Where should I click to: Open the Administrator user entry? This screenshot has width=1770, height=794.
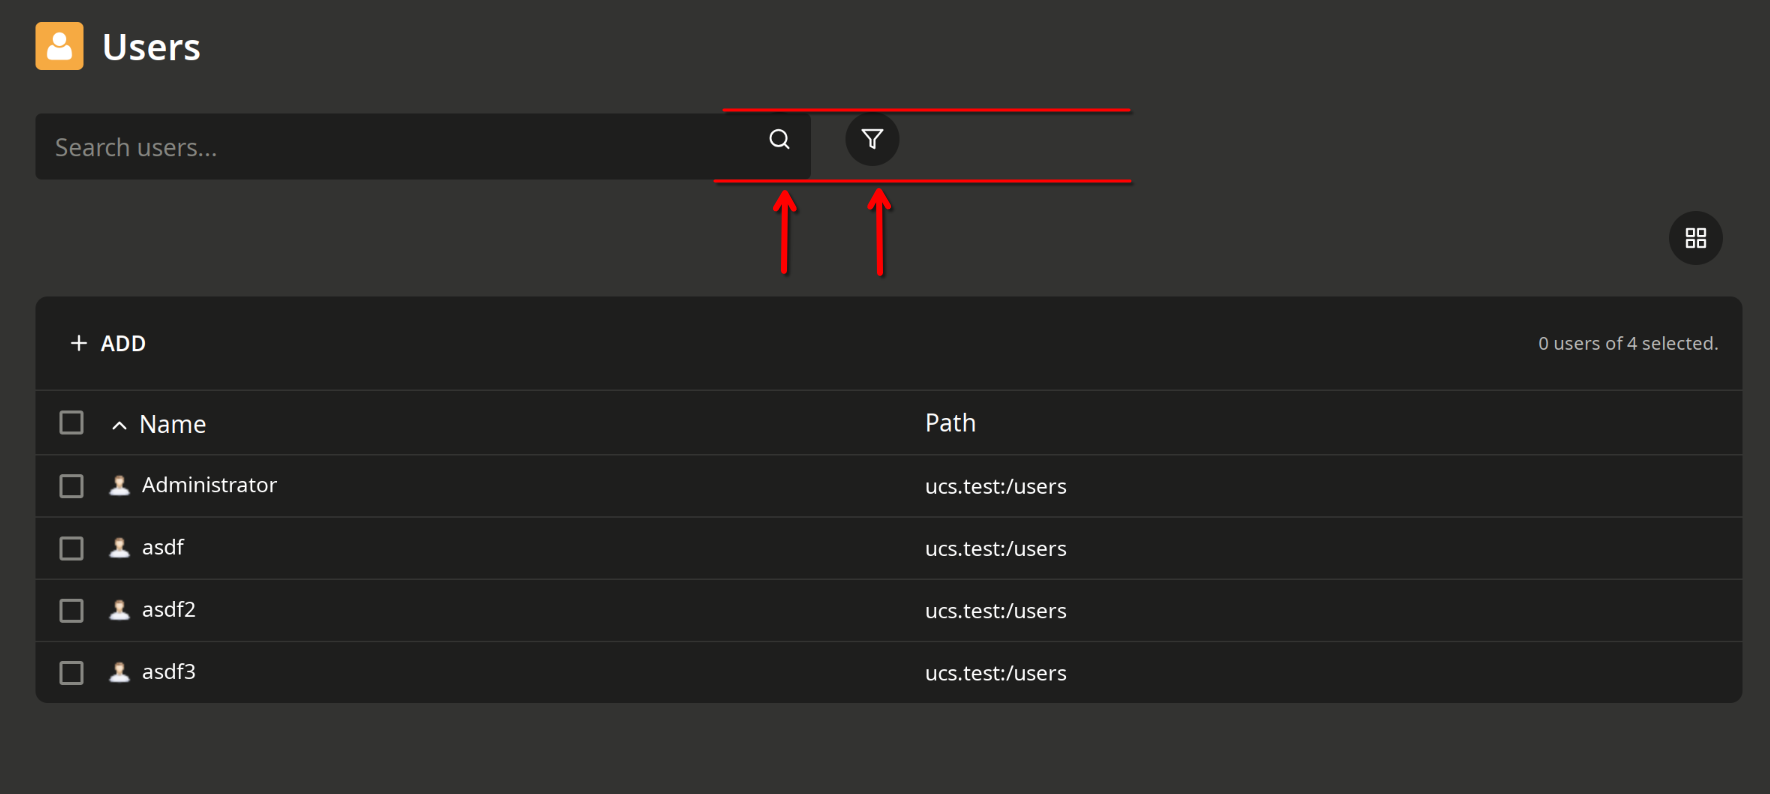point(209,485)
